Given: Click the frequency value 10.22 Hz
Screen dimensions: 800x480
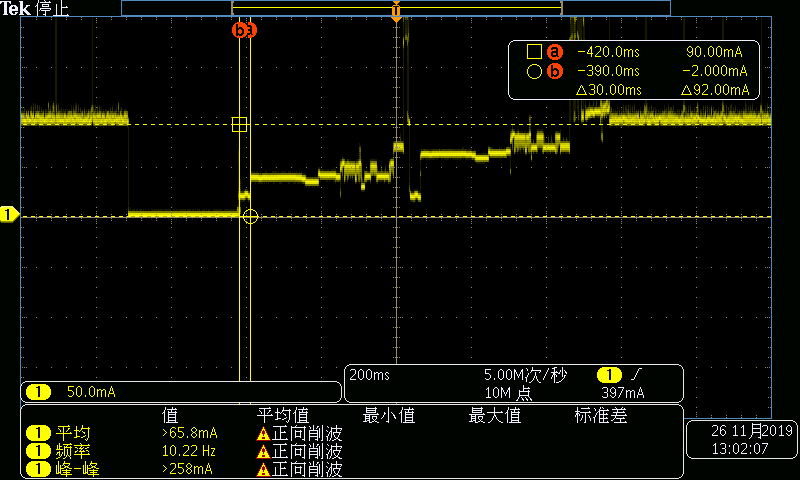Looking at the screenshot, I should (188, 451).
